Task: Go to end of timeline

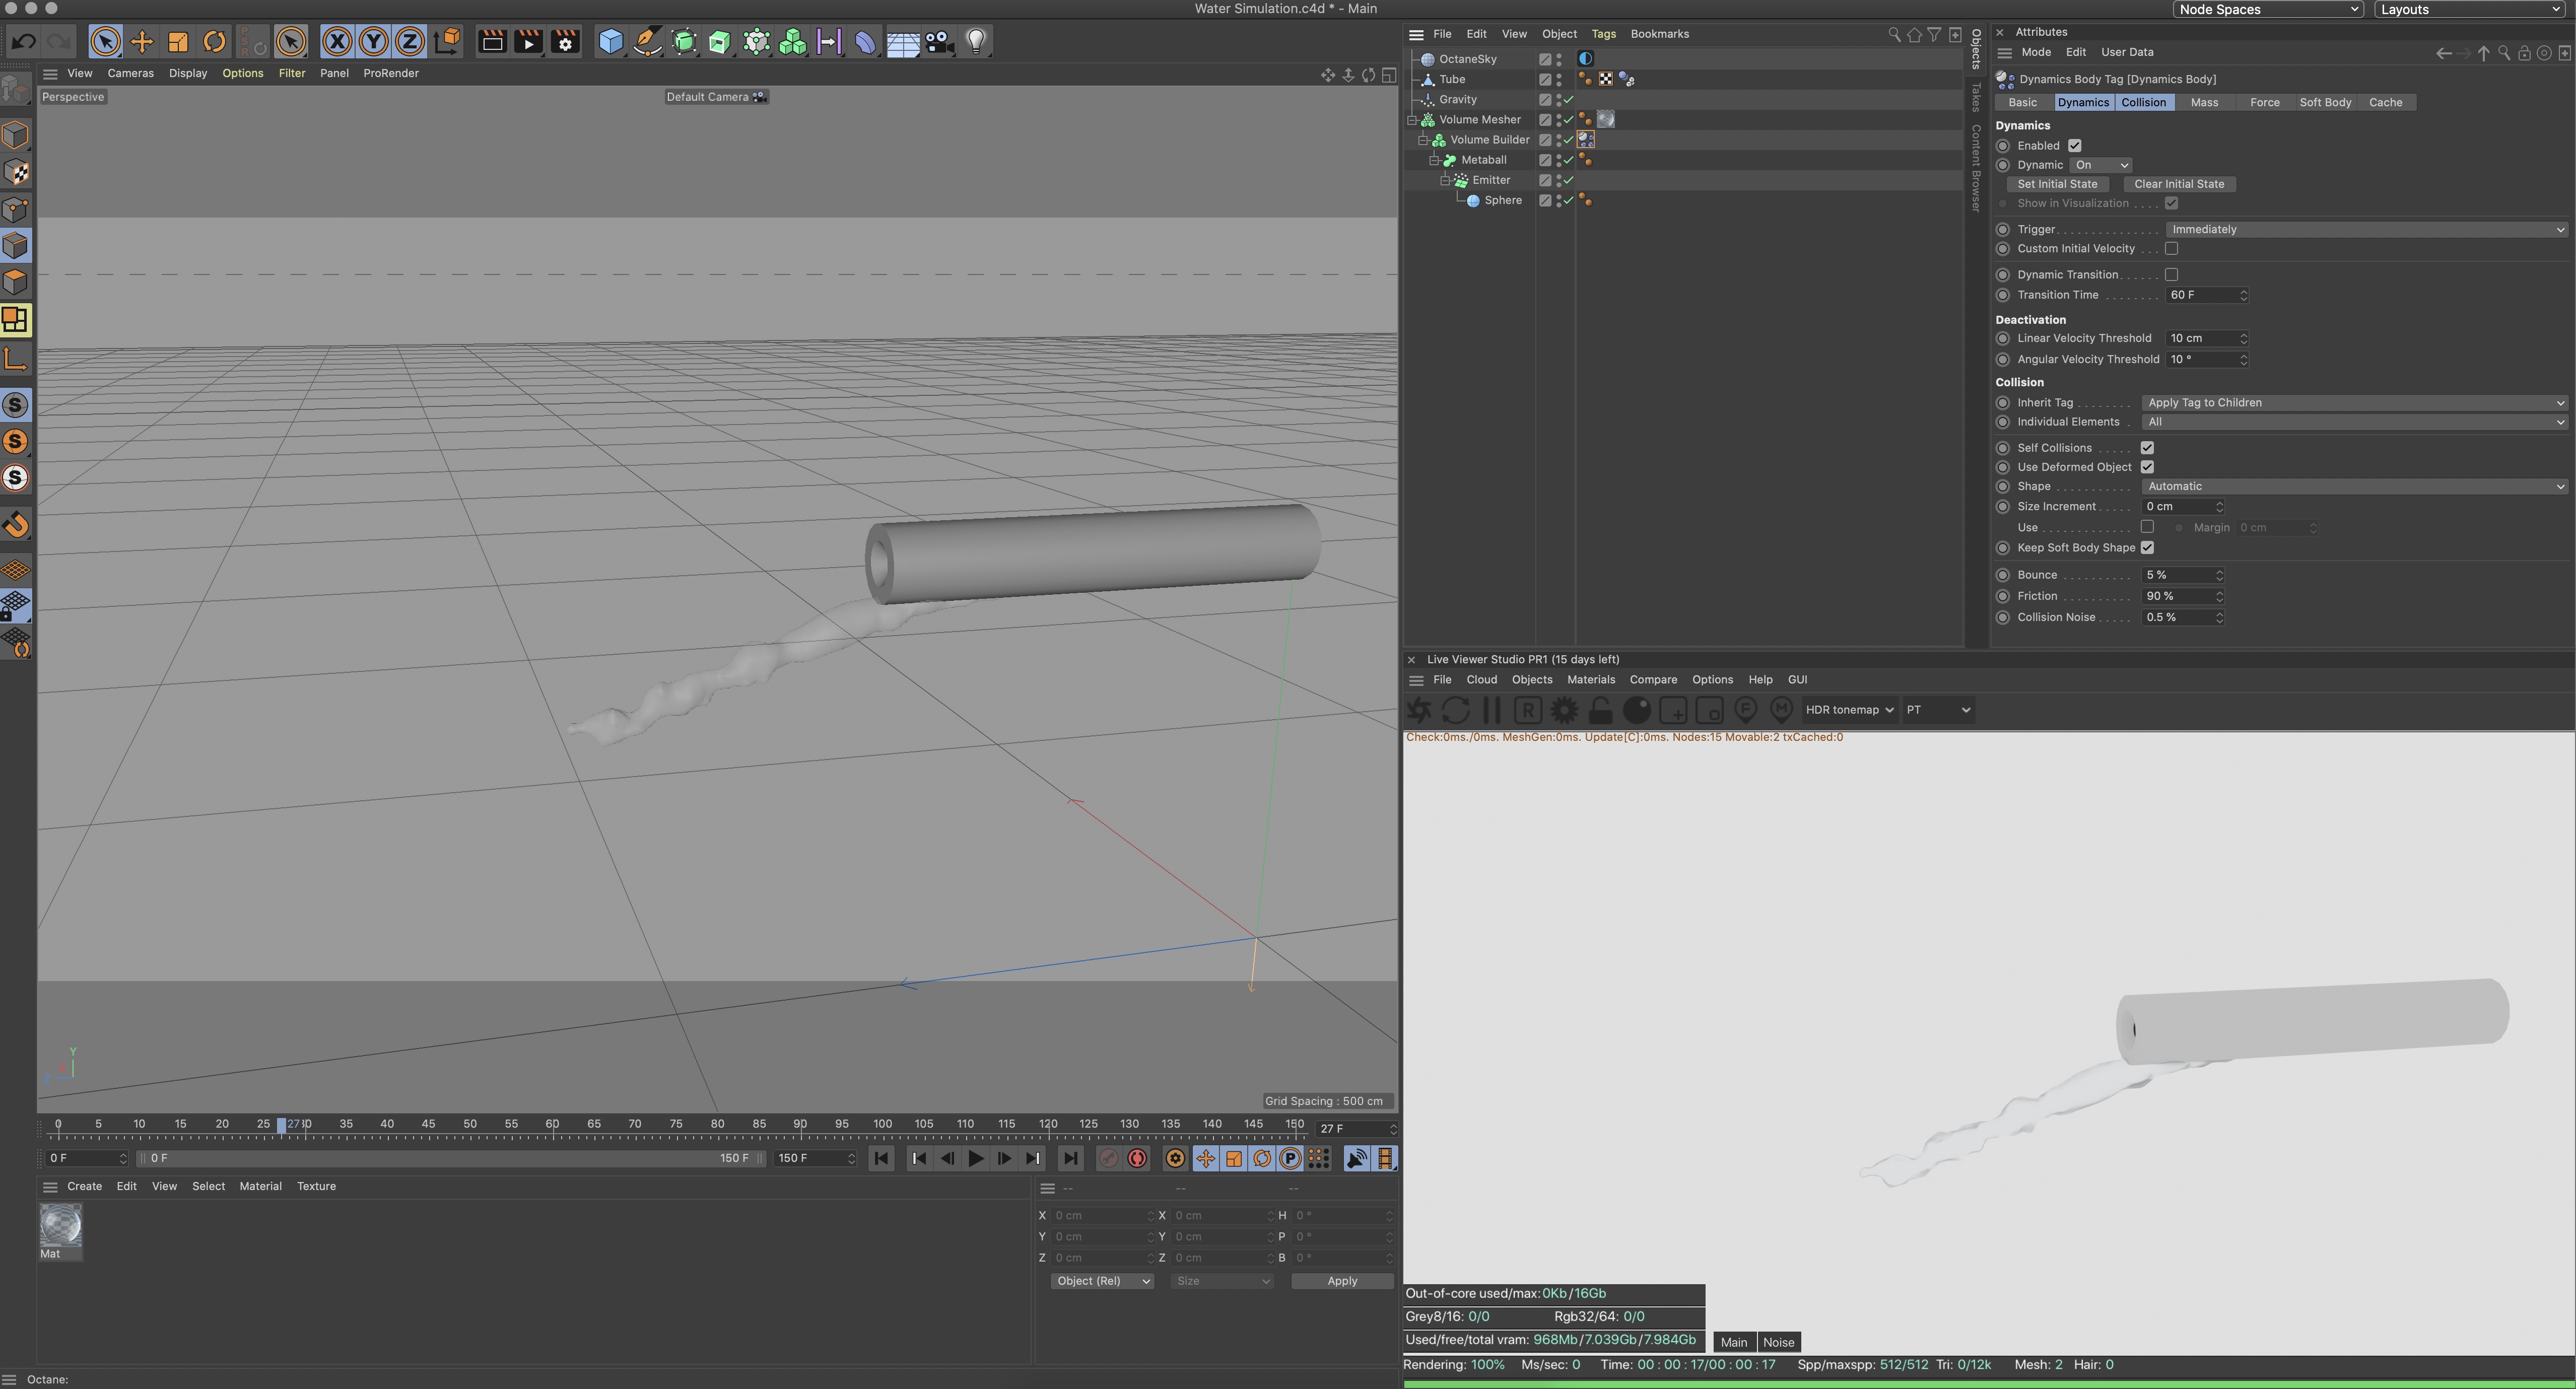Action: 1071,1158
